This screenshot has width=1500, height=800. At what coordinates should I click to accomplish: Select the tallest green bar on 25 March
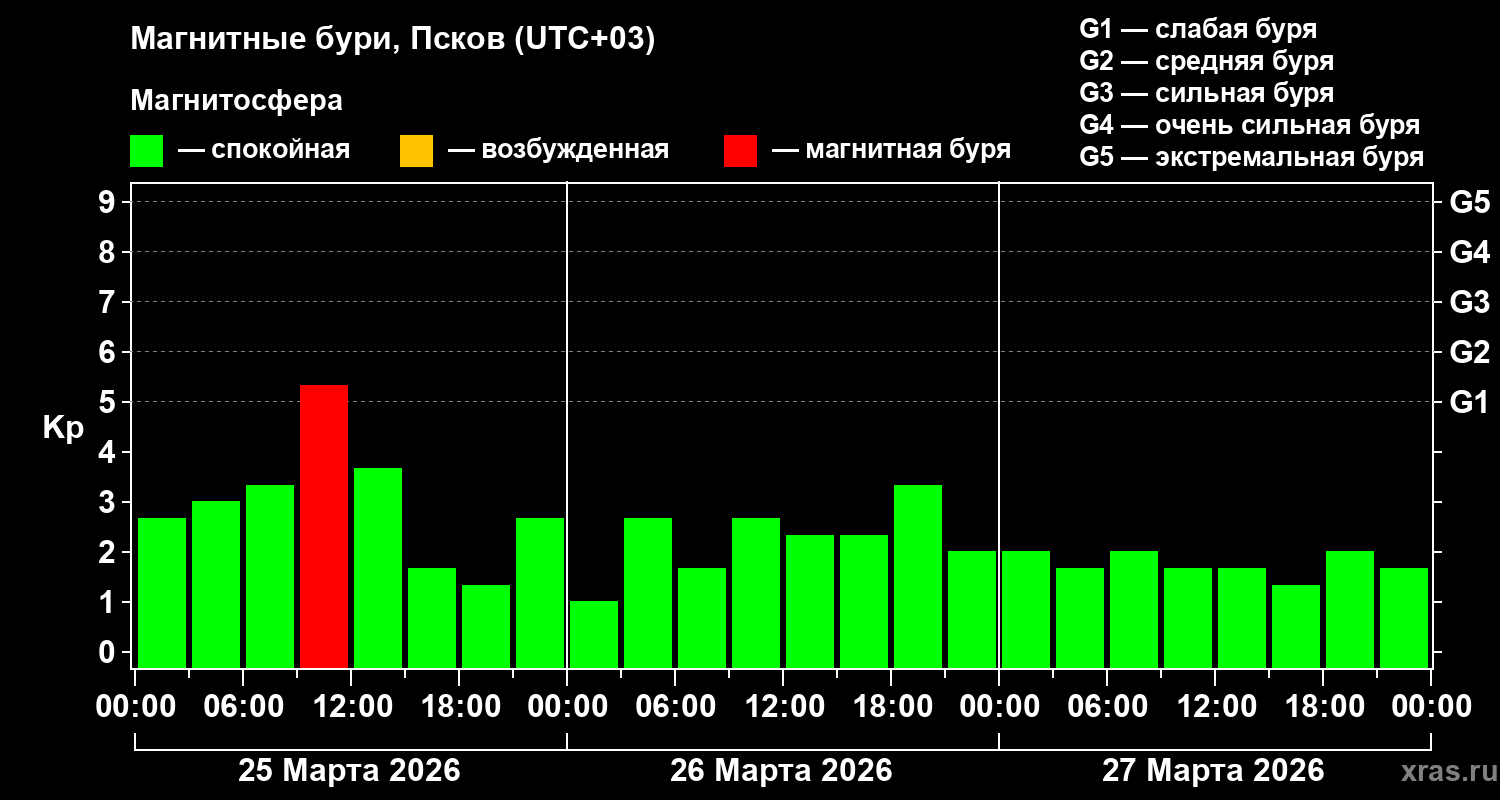378,568
